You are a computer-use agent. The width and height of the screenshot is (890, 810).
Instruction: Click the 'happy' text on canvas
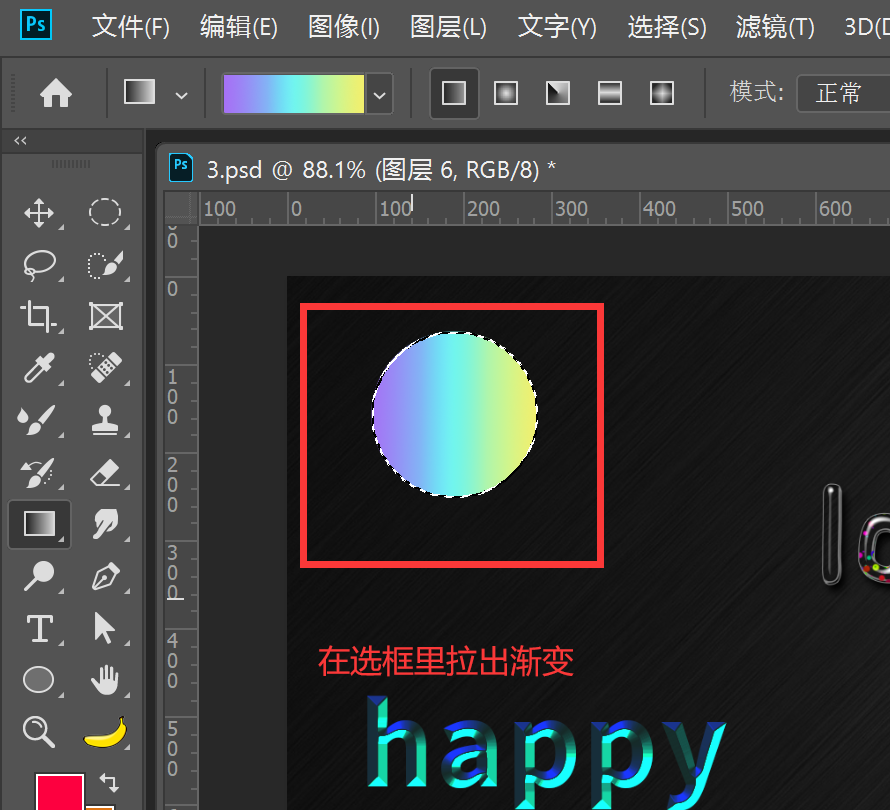(x=546, y=751)
